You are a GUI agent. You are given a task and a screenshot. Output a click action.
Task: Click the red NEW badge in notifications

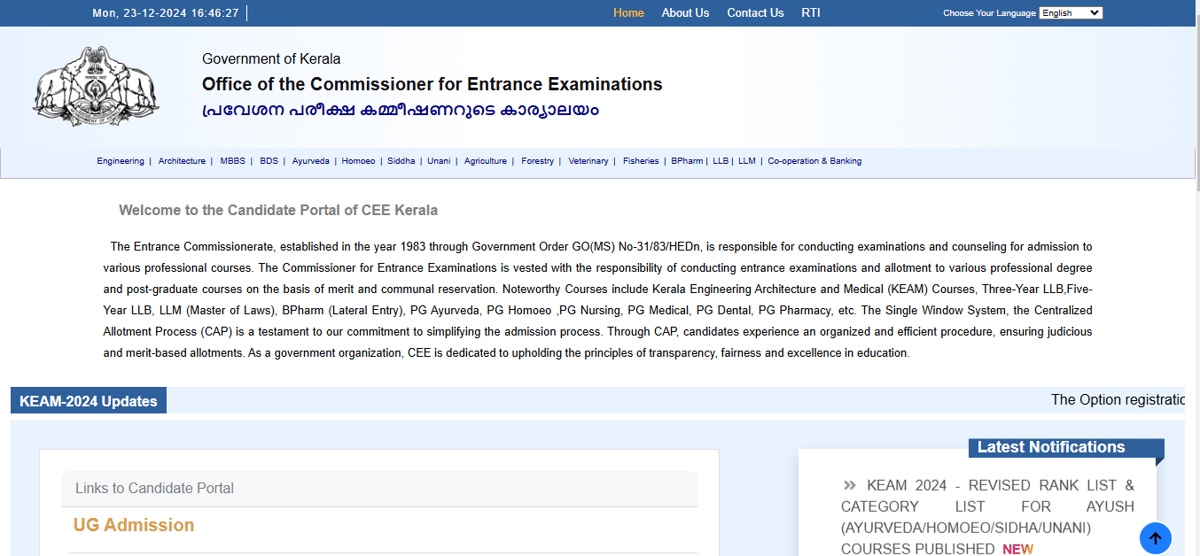(1018, 549)
